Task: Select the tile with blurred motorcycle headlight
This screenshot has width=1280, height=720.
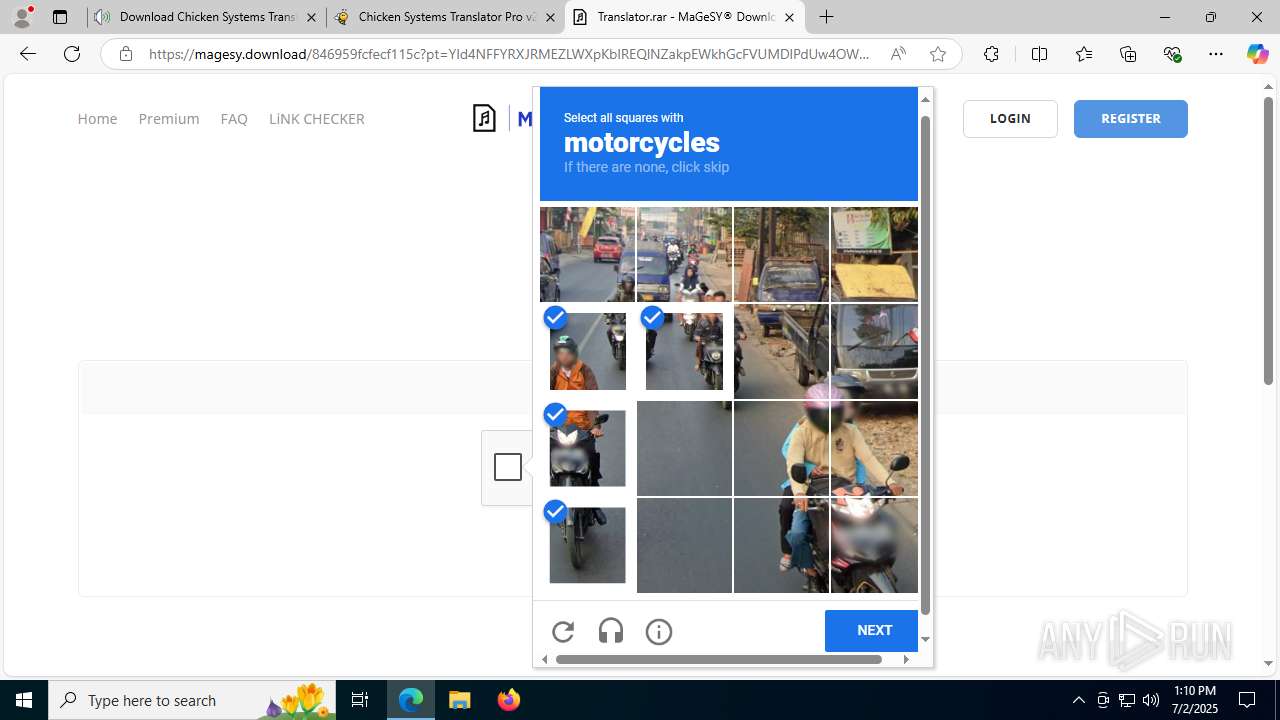Action: coord(874,545)
